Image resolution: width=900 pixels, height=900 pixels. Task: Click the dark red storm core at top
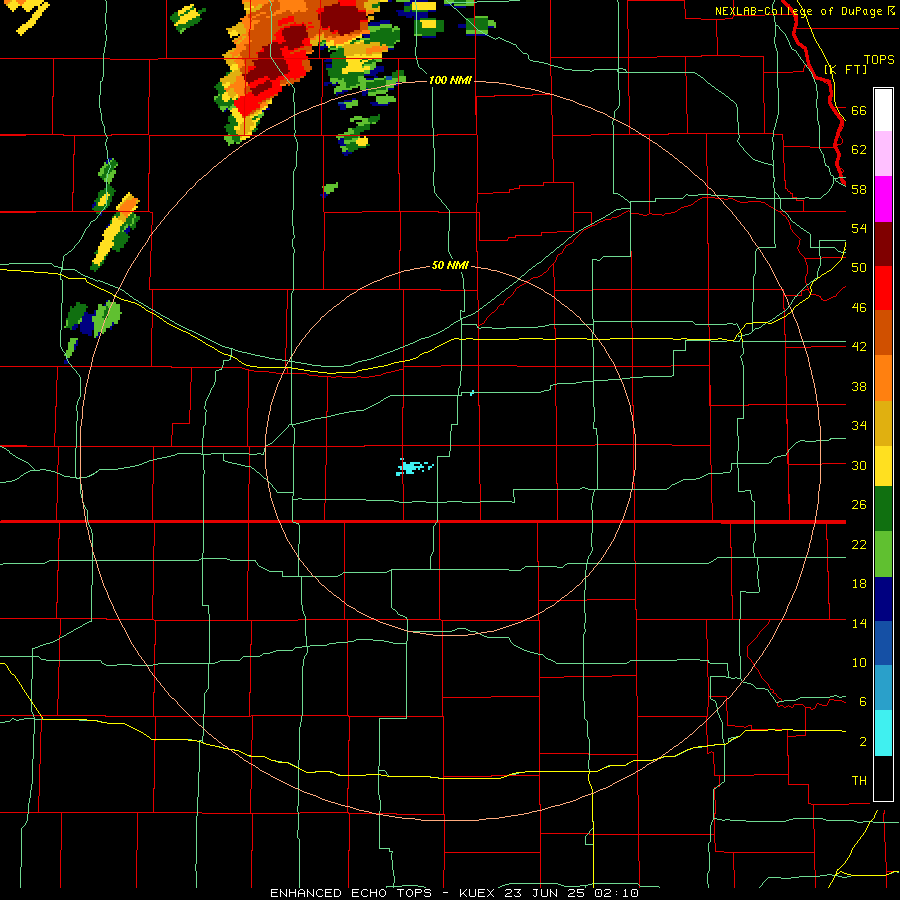[x=343, y=21]
